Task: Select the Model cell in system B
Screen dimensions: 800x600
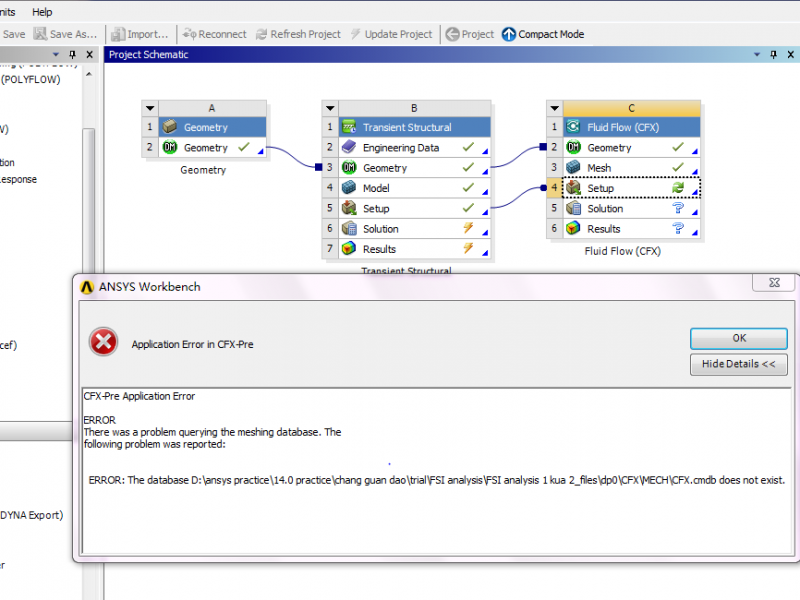Action: click(414, 188)
